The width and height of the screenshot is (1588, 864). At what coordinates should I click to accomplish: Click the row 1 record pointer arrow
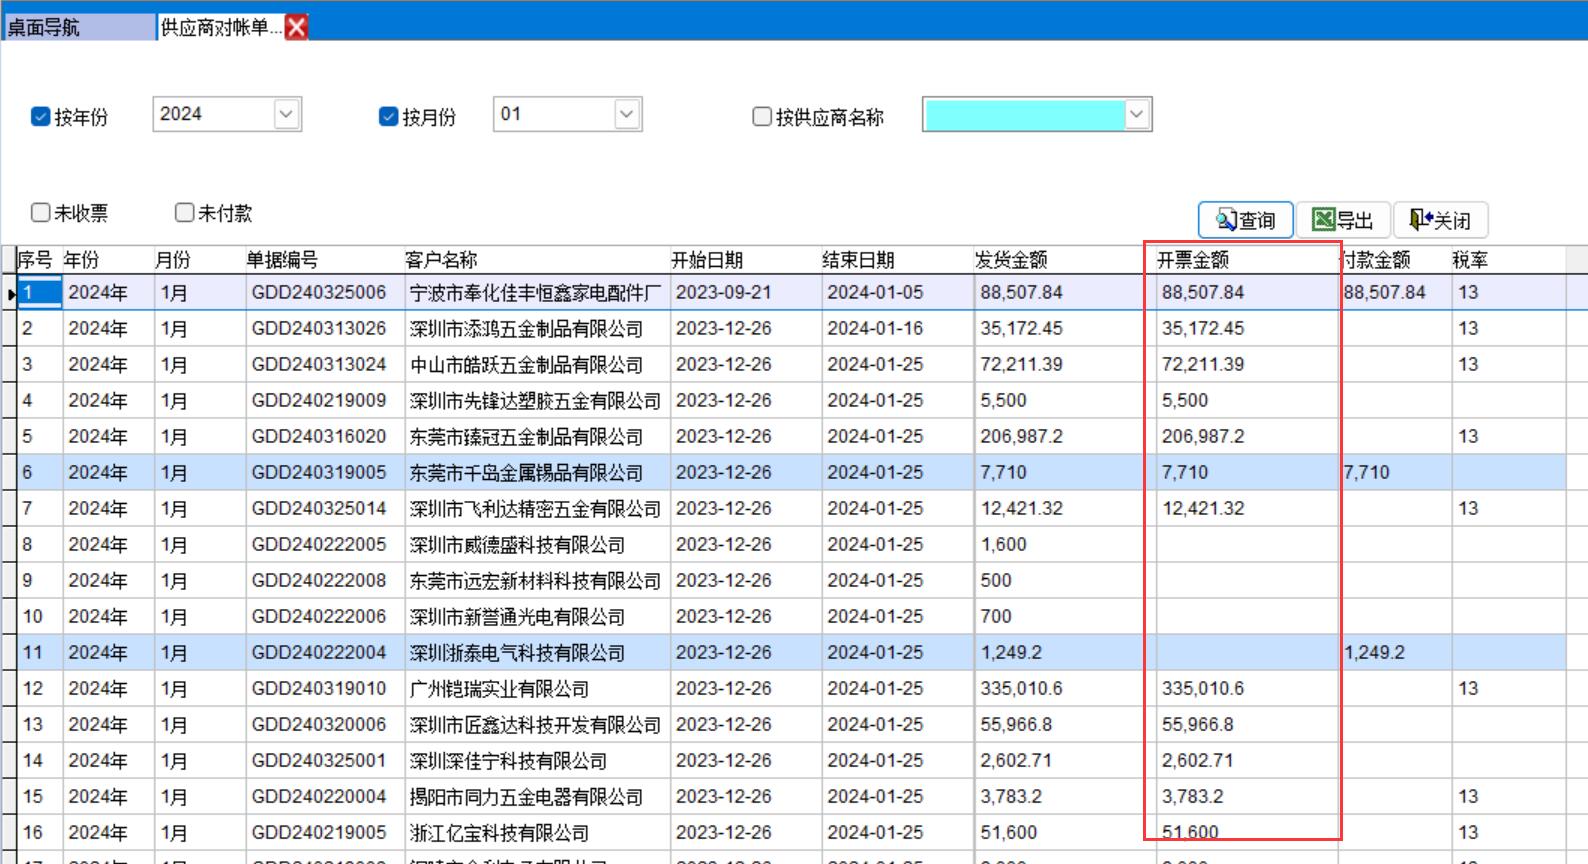(11, 294)
